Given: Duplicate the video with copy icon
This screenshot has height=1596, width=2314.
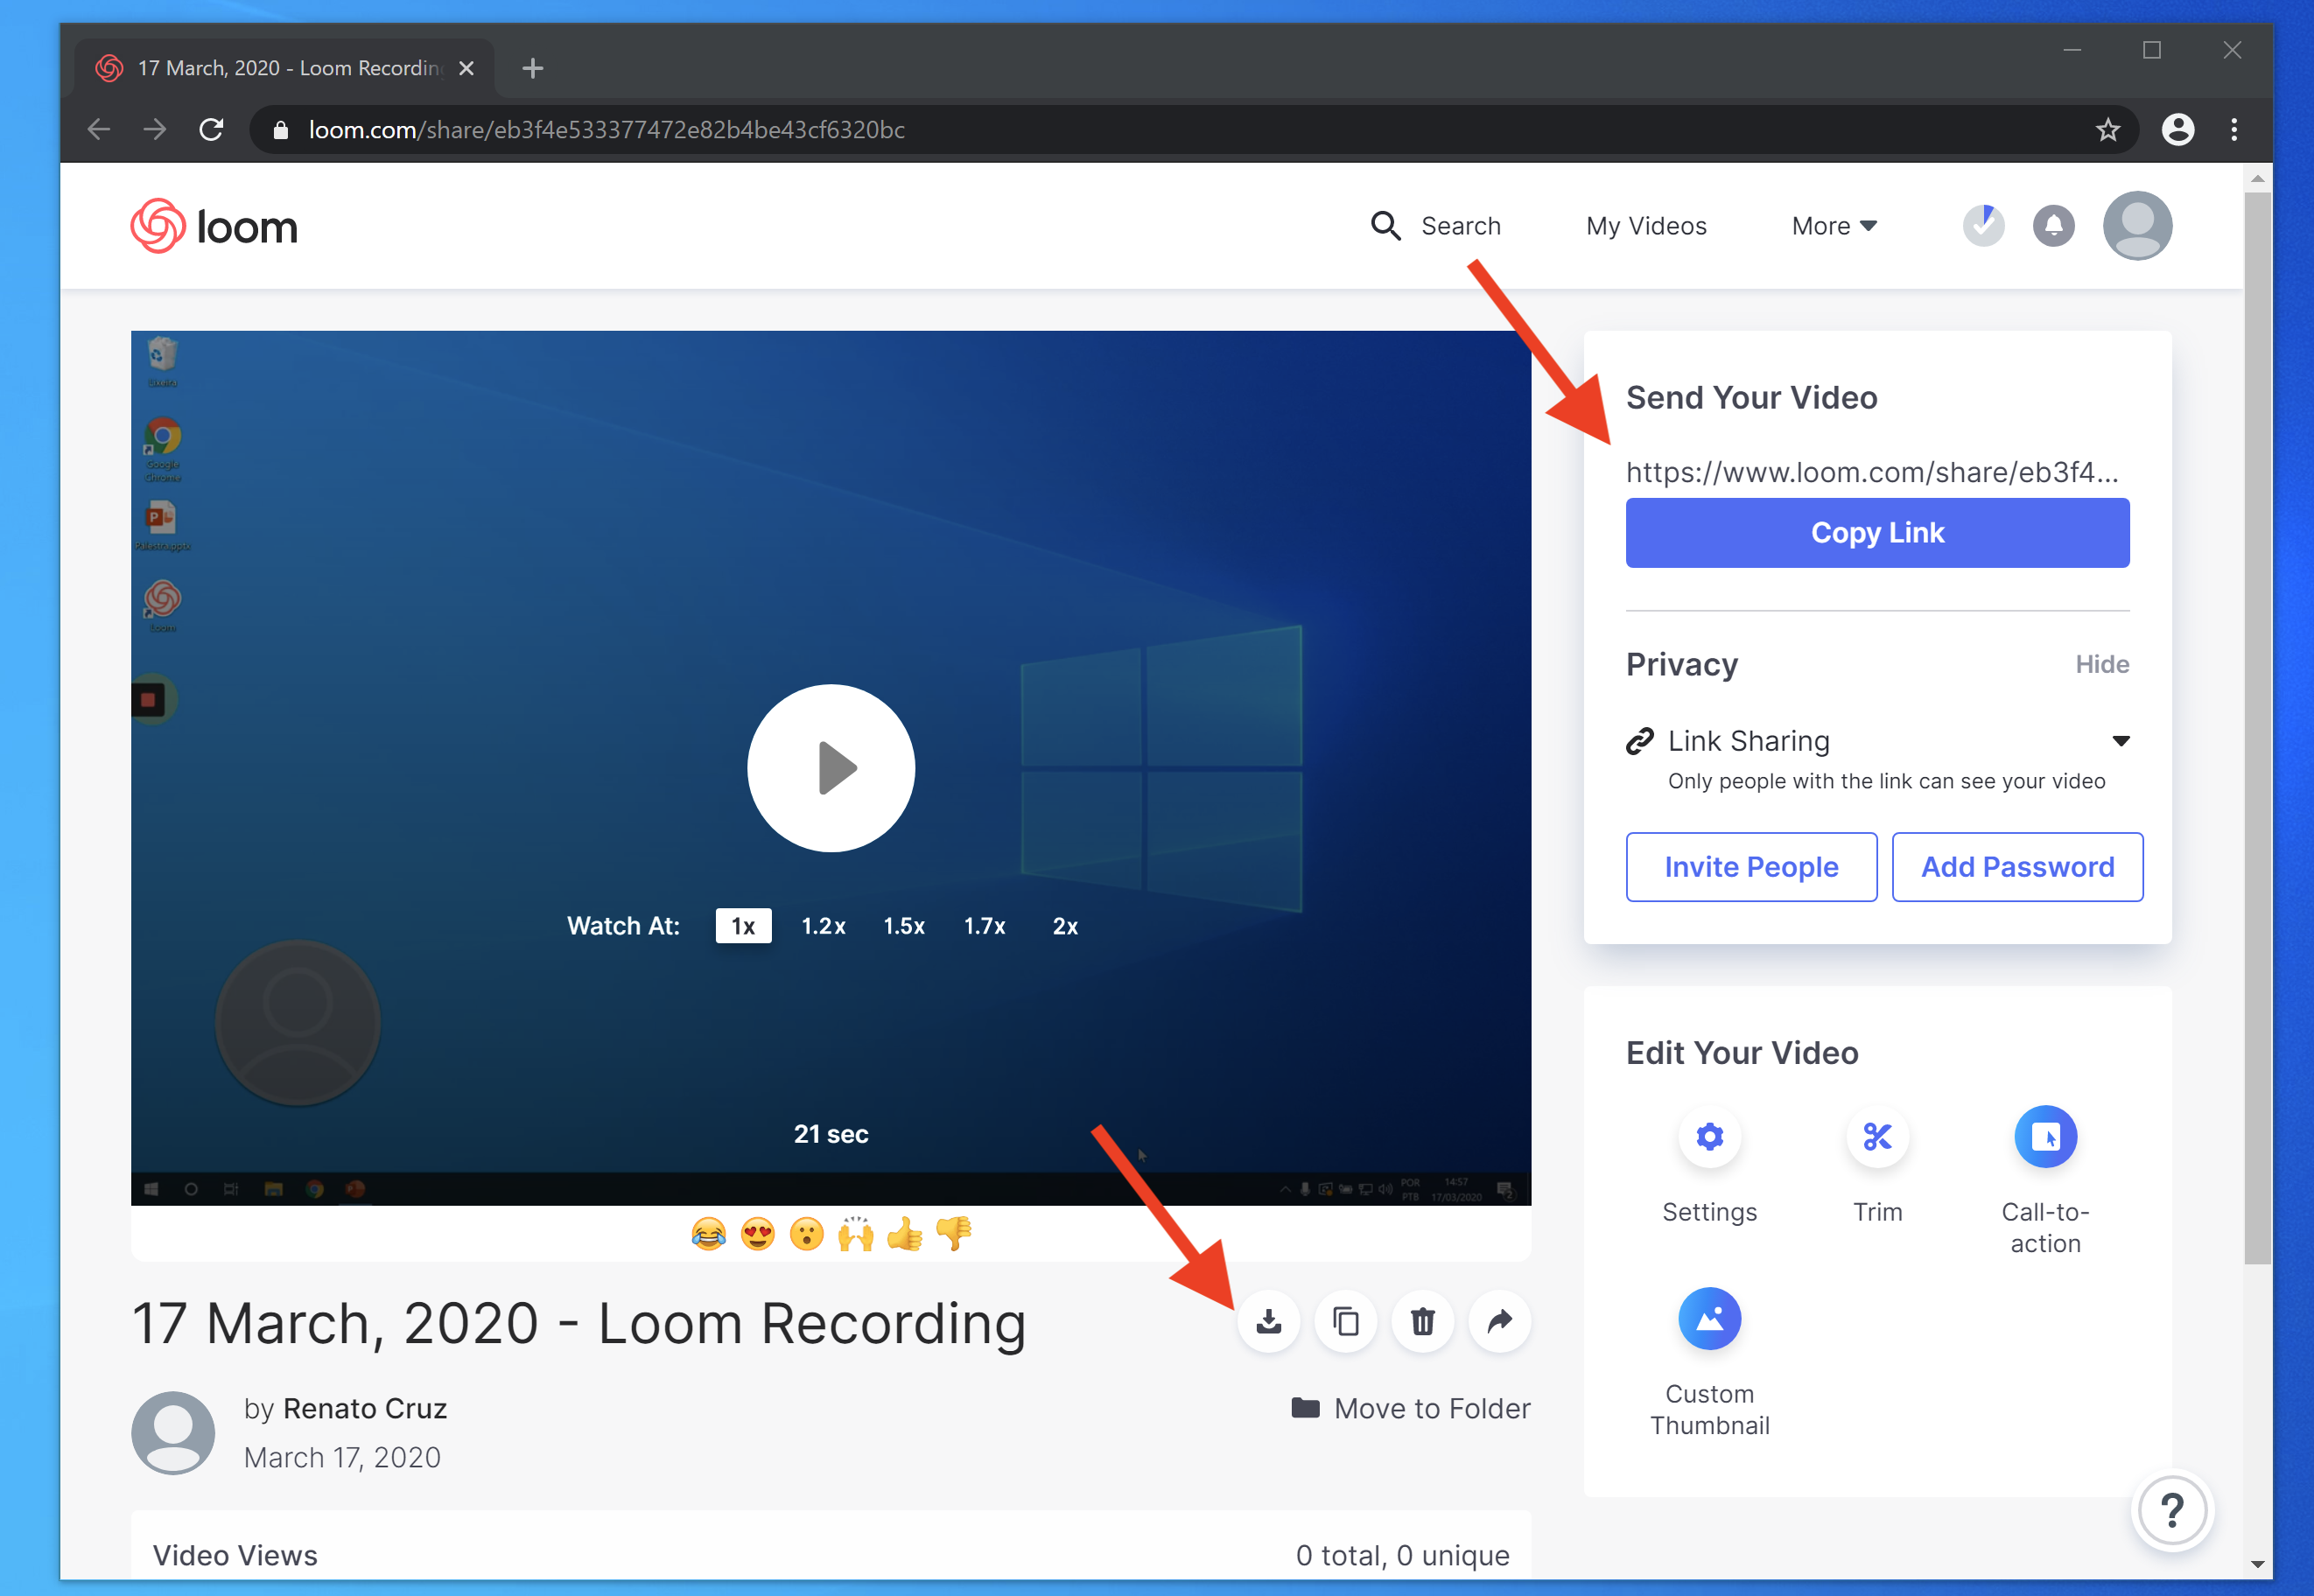Looking at the screenshot, I should point(1345,1322).
